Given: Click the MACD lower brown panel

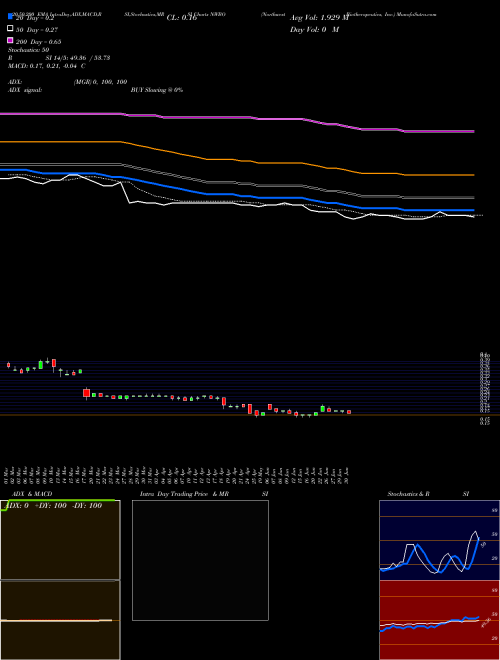Looking at the screenshot, I should (x=60, y=620).
